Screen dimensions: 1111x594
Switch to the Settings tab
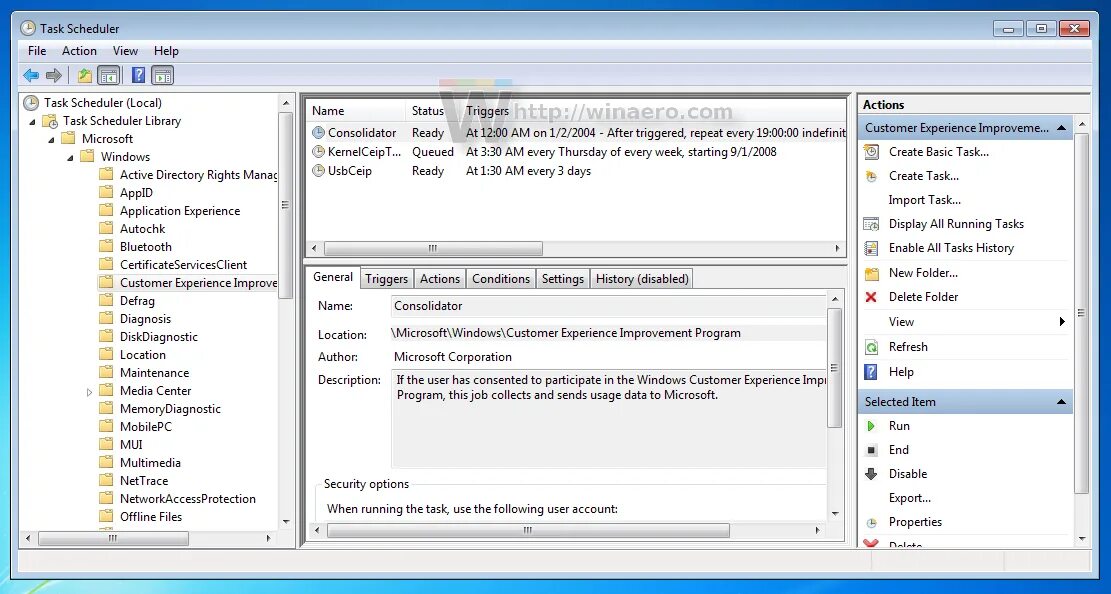563,279
